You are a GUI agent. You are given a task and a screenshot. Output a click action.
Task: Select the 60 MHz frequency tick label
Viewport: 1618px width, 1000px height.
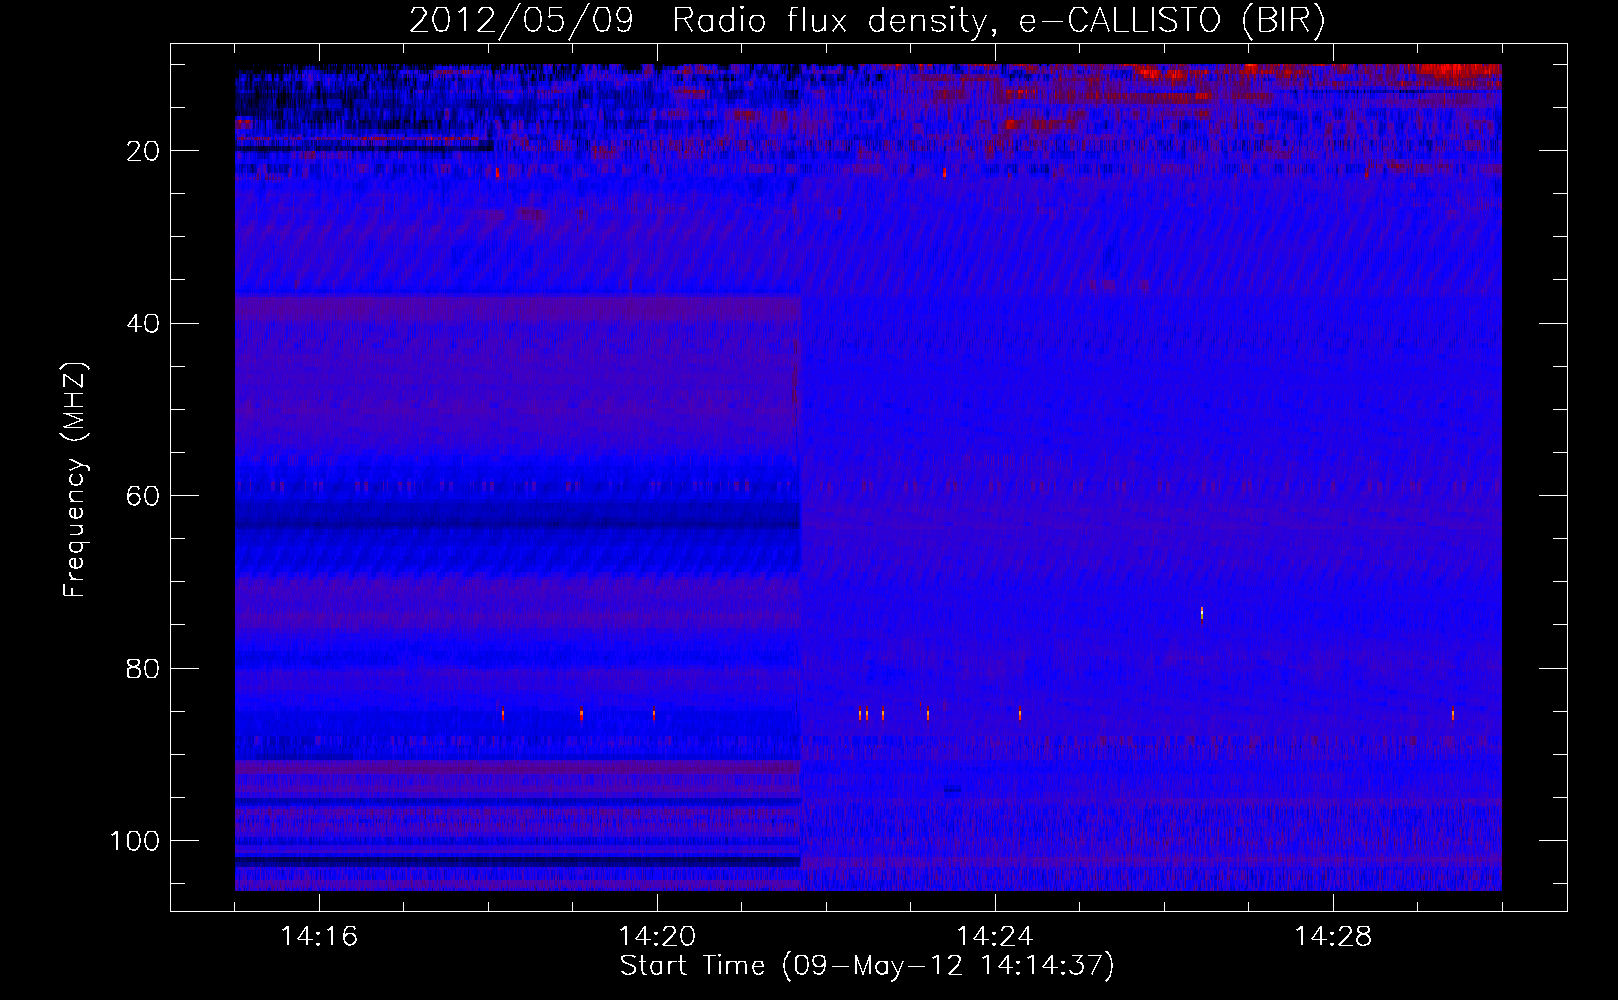click(144, 496)
